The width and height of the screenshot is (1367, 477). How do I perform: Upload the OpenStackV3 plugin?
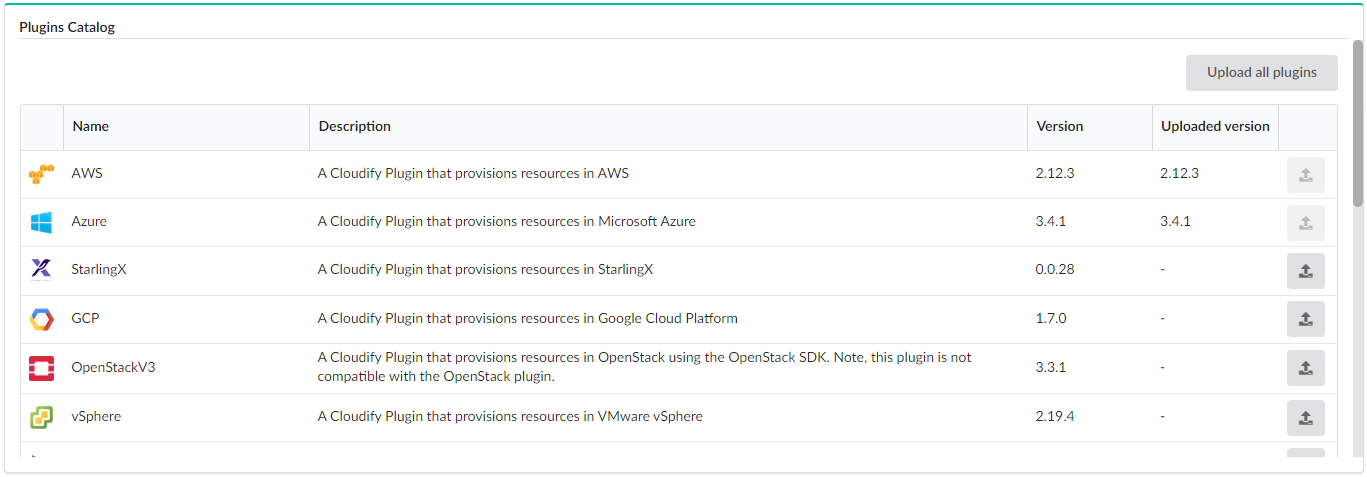pyautogui.click(x=1305, y=368)
